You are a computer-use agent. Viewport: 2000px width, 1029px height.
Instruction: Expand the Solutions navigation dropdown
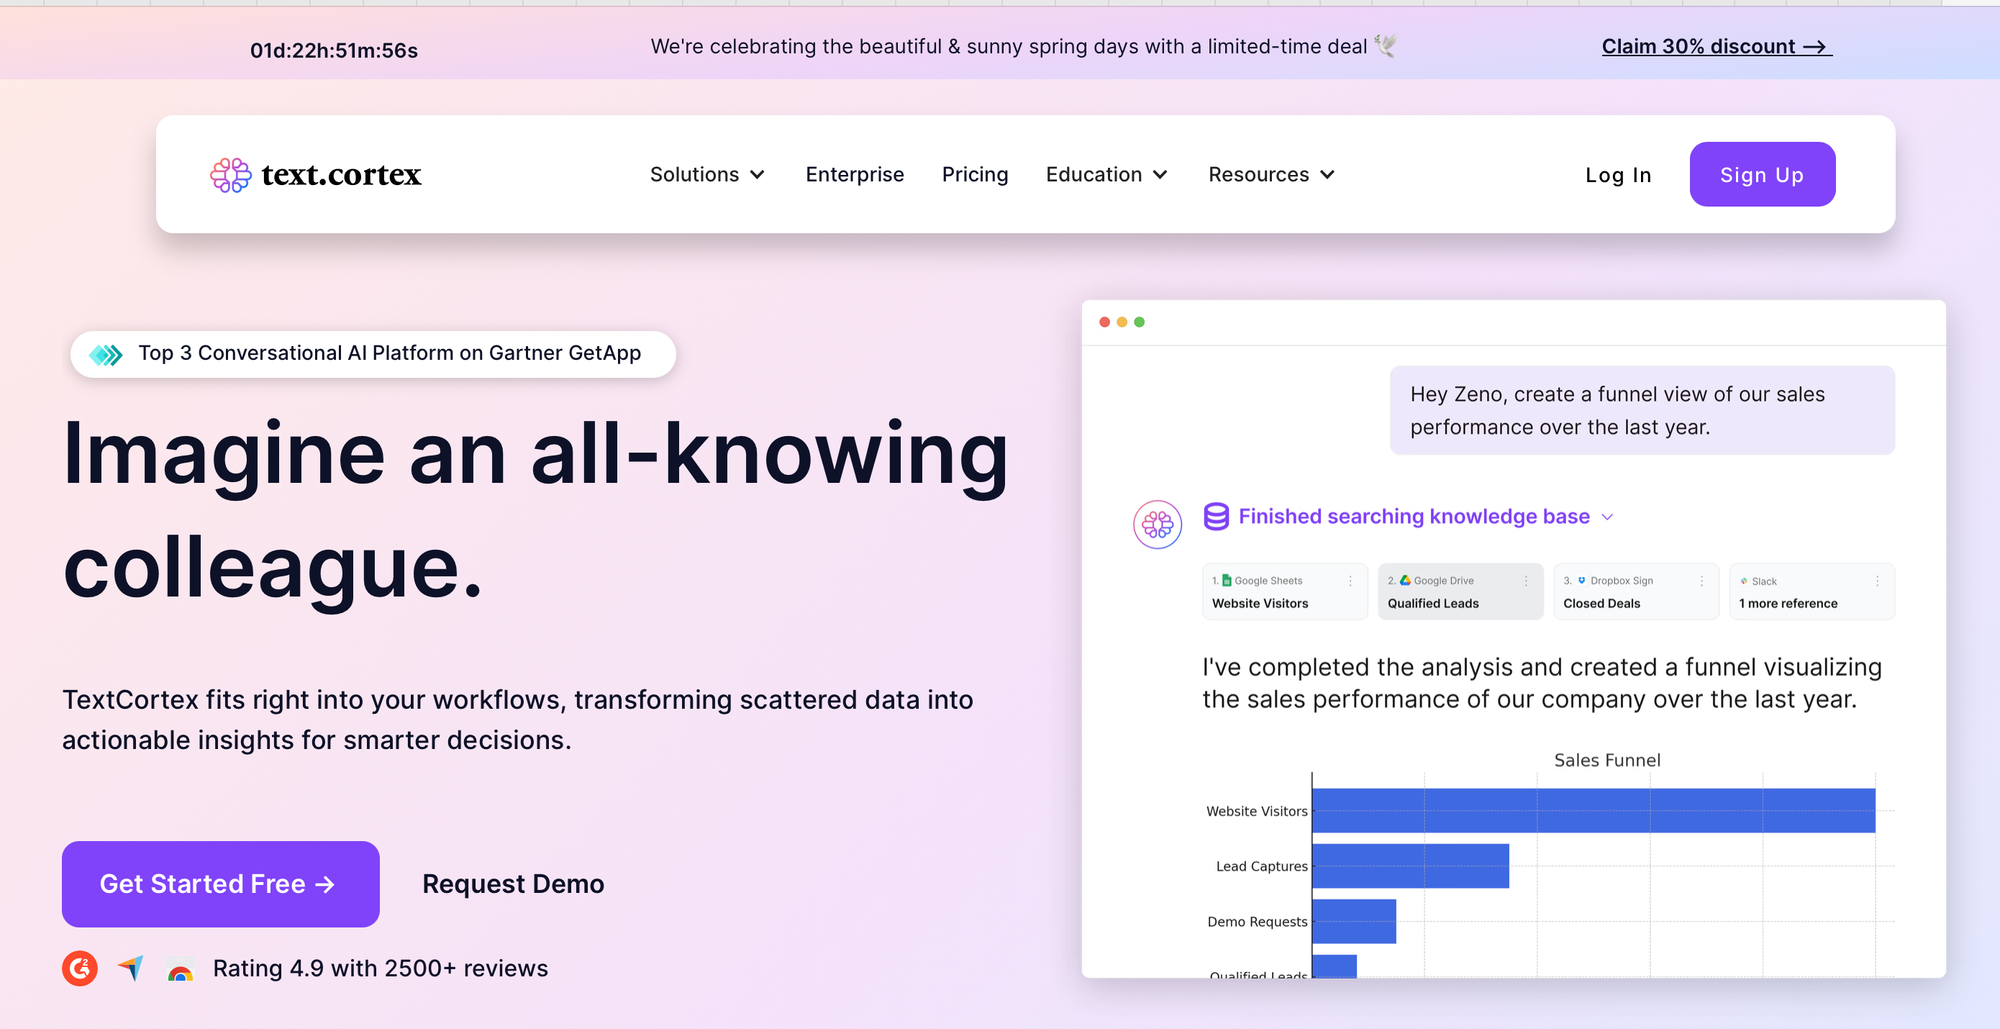[707, 175]
